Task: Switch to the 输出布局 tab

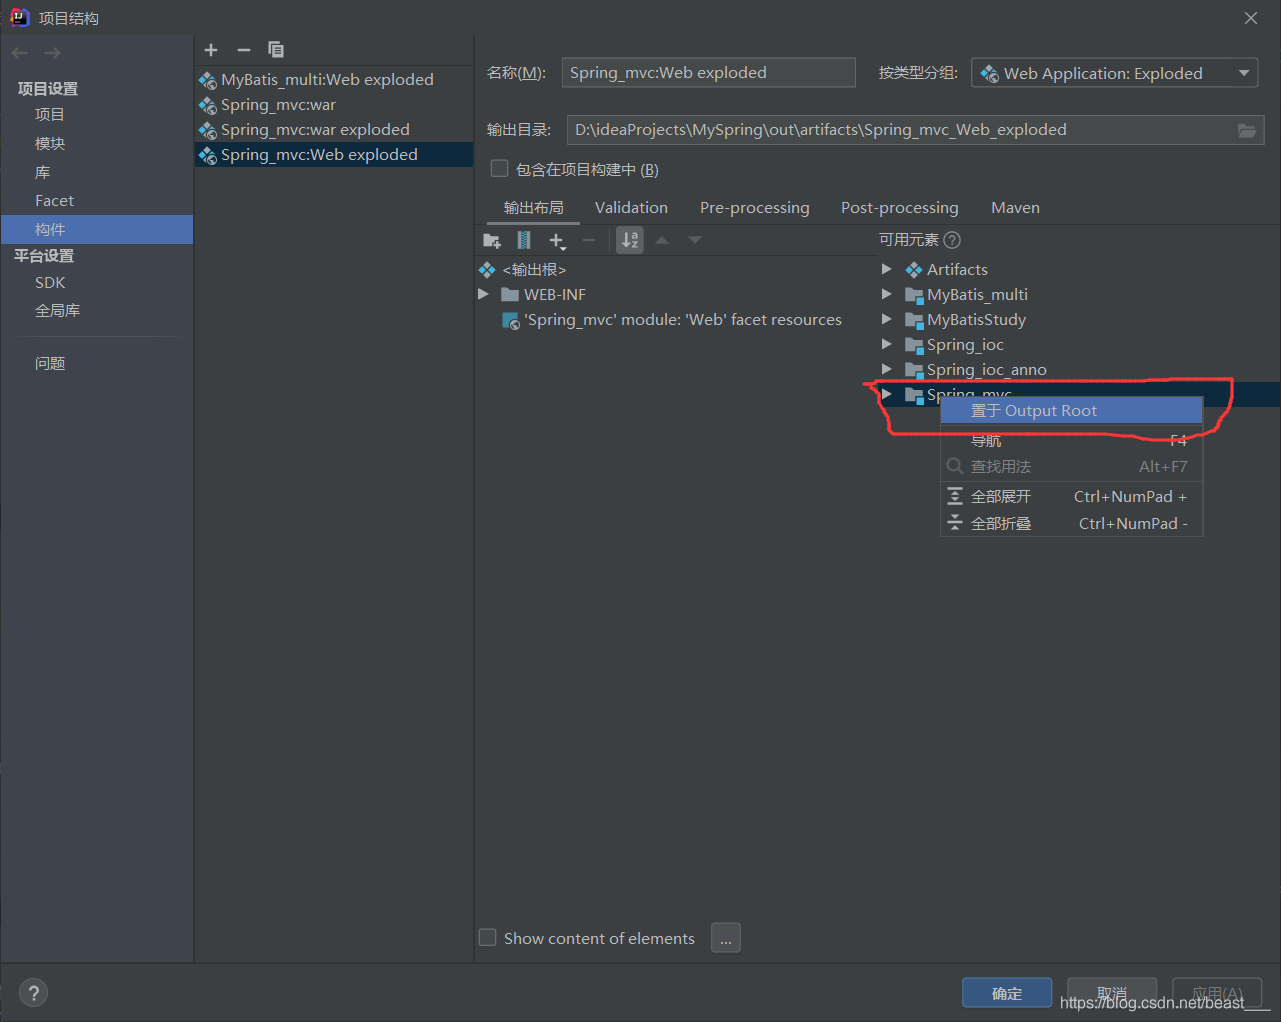Action: point(533,208)
